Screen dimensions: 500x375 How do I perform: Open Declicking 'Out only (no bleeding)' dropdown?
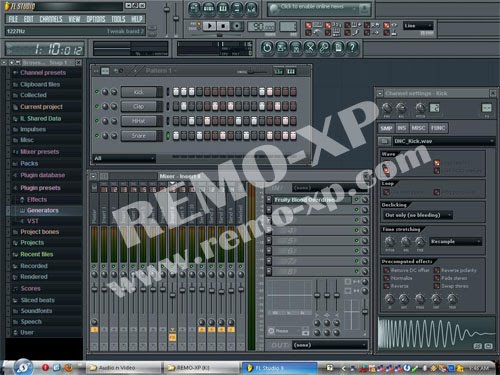[x=418, y=215]
